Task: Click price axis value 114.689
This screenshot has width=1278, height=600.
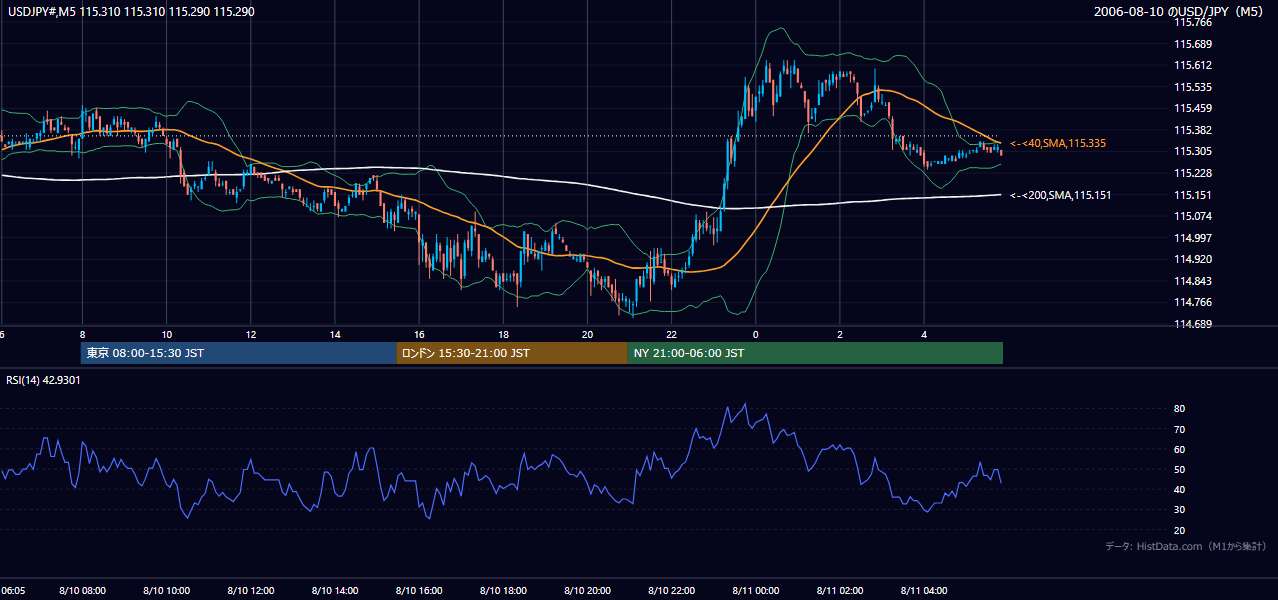Action: (1193, 324)
